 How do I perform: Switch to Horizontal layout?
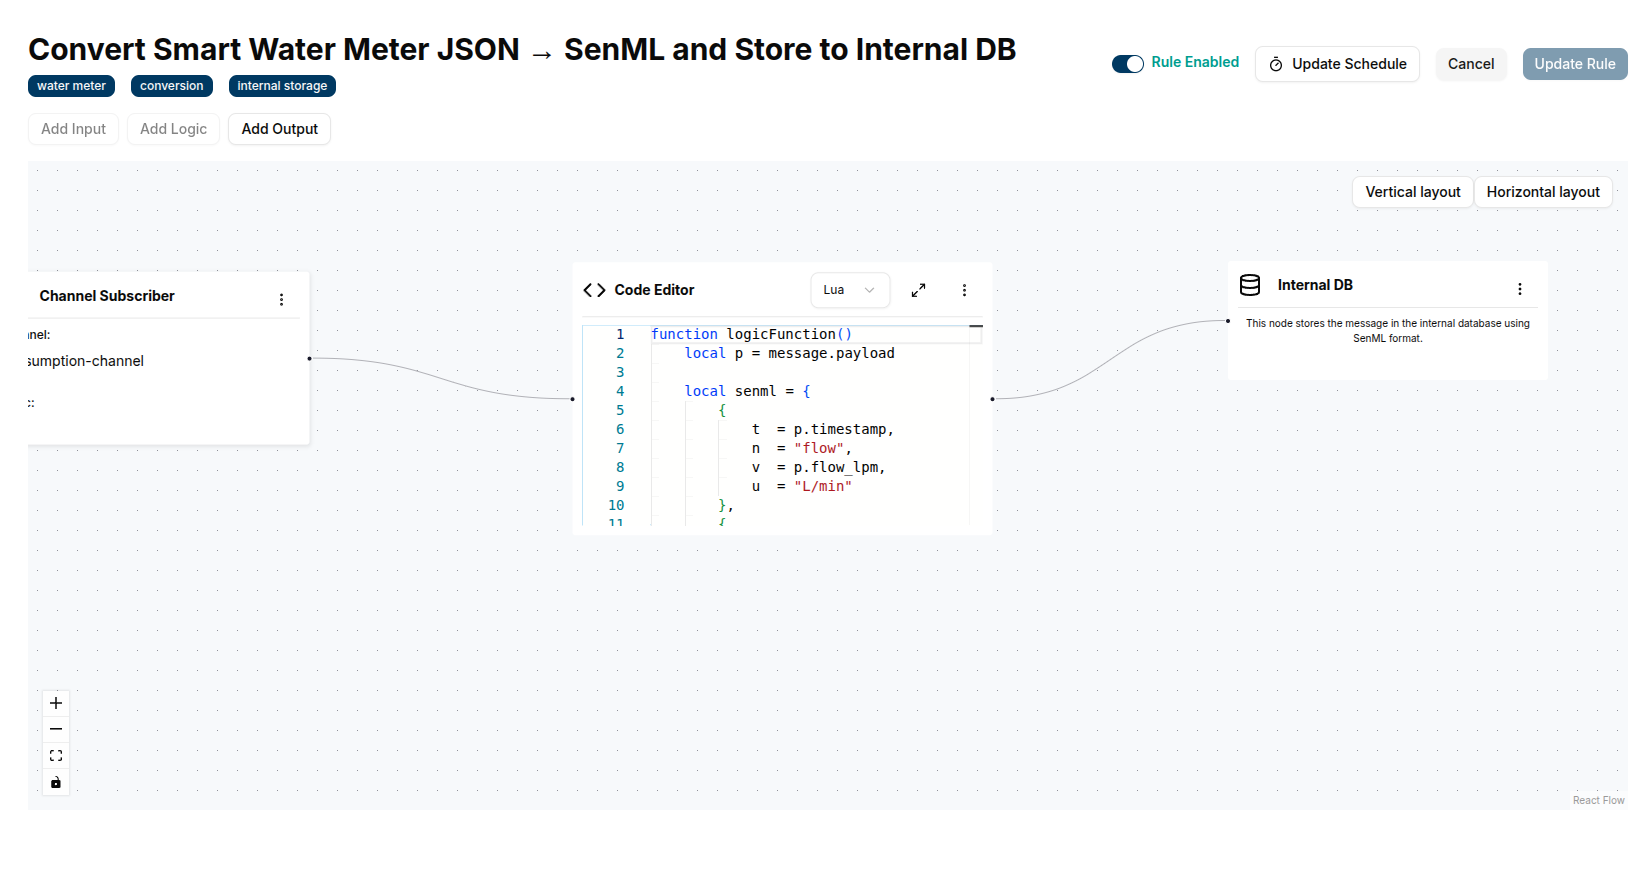(x=1542, y=192)
